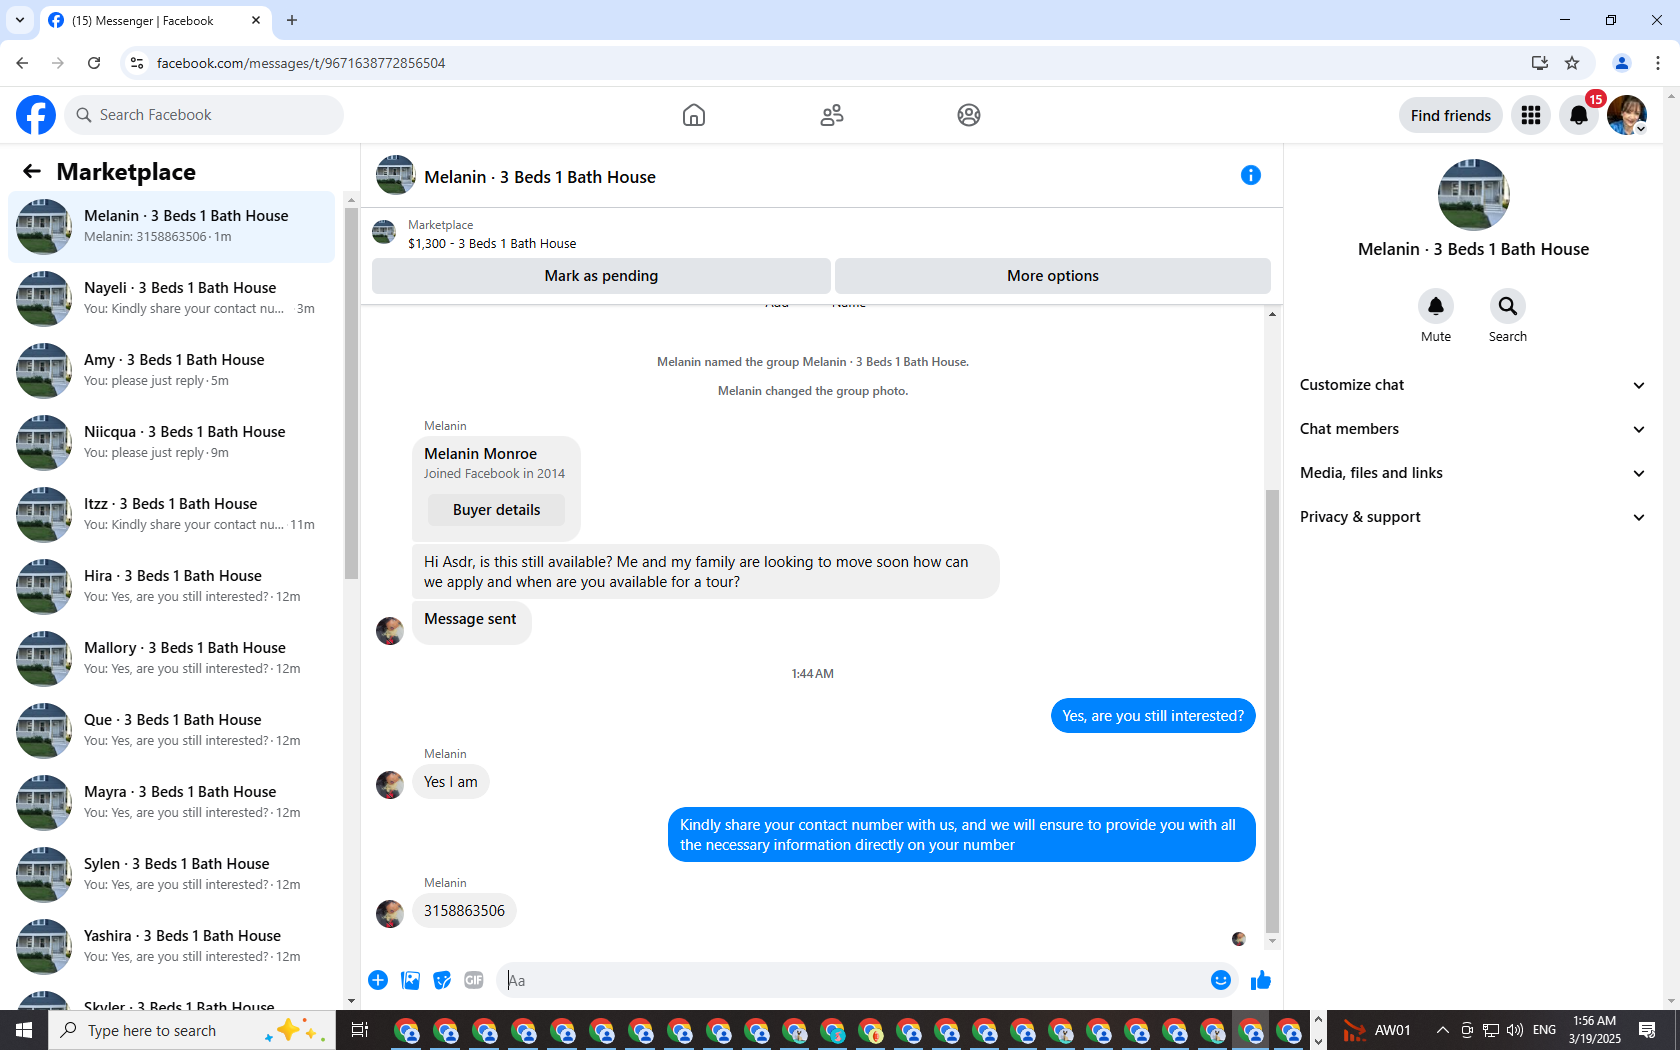Open Niicqua 3 Beds 1 Bath House chat
This screenshot has height=1050, width=1680.
click(172, 443)
